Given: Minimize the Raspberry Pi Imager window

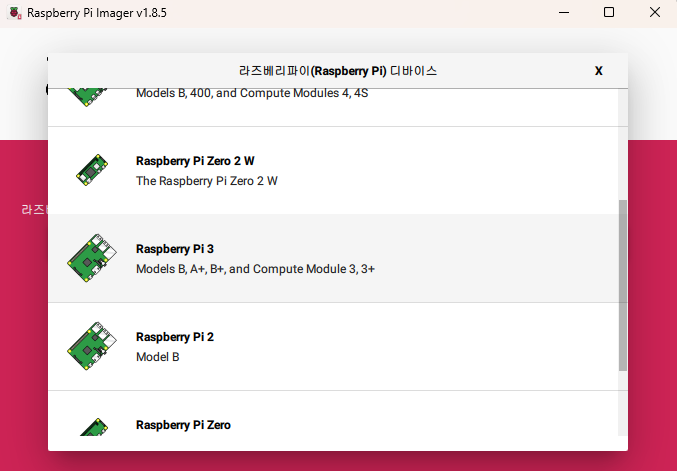Looking at the screenshot, I should [564, 13].
